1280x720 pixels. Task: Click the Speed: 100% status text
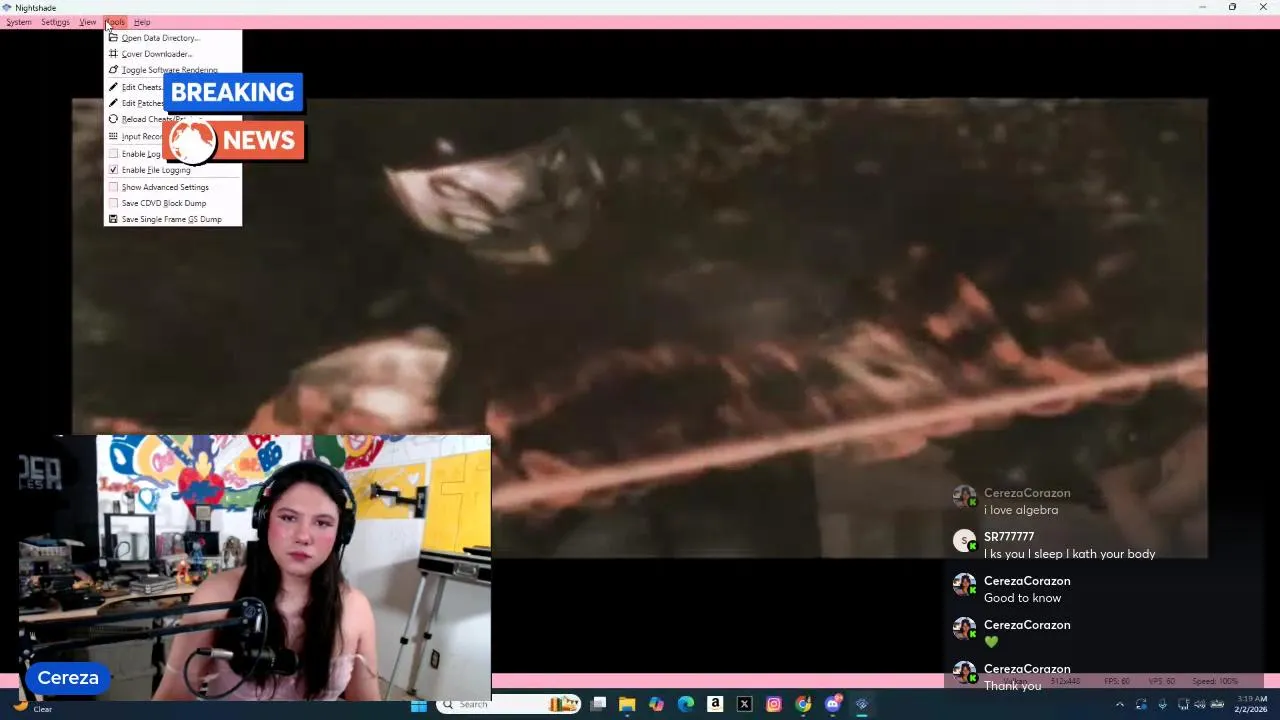coord(1216,681)
